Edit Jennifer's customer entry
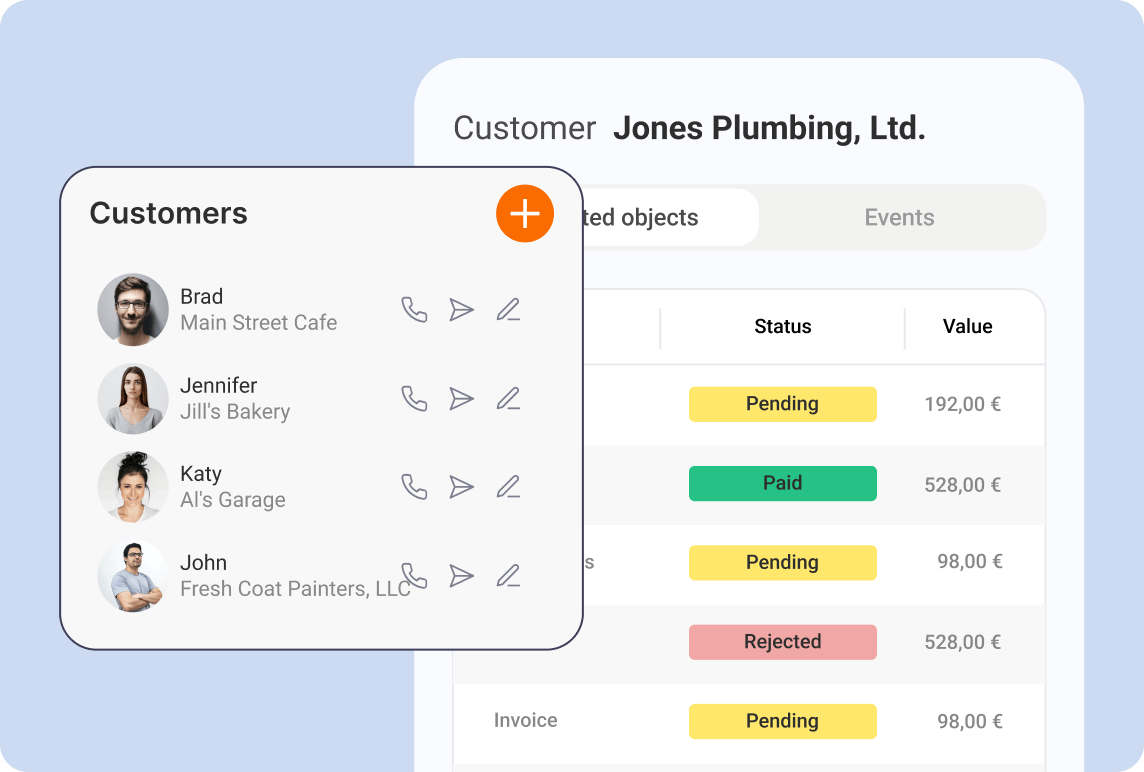1144x772 pixels. pyautogui.click(x=509, y=399)
